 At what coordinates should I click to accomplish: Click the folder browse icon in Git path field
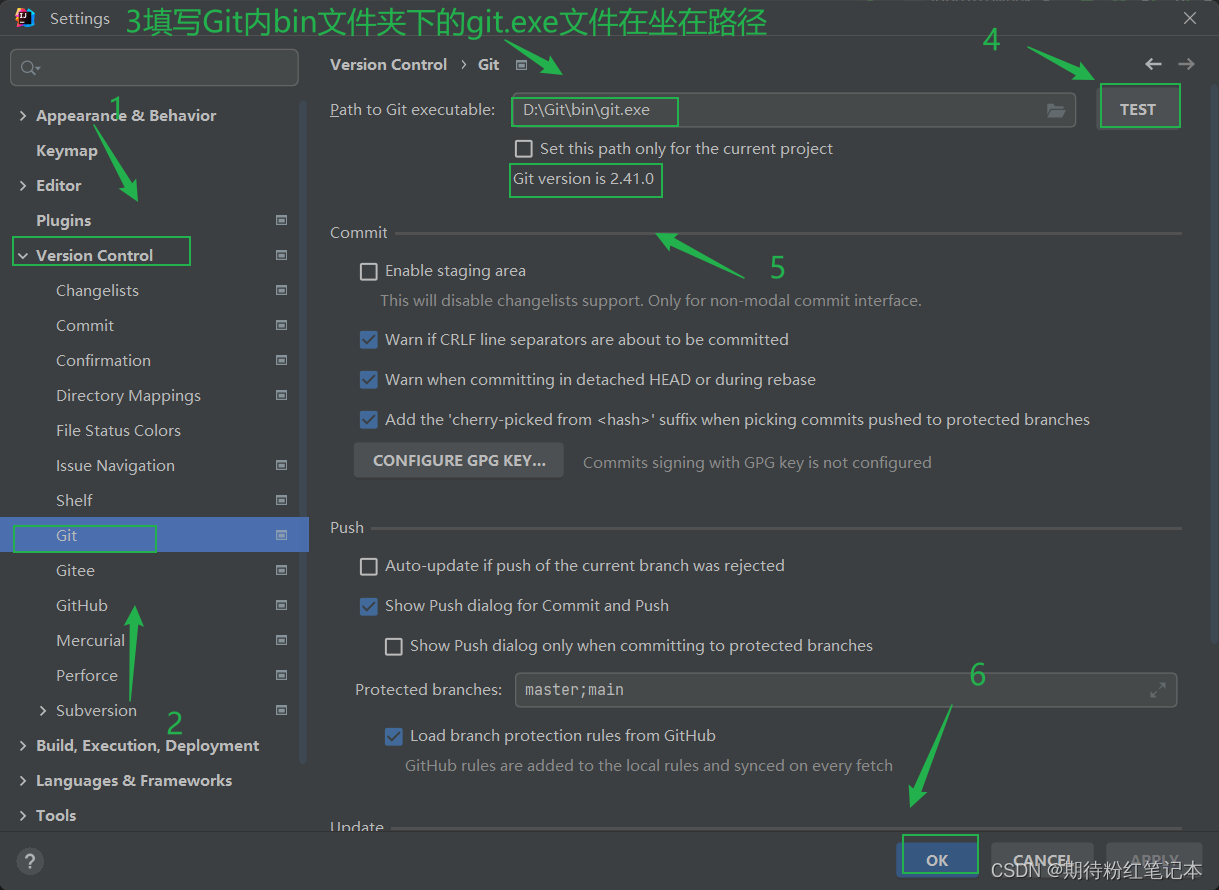tap(1056, 111)
